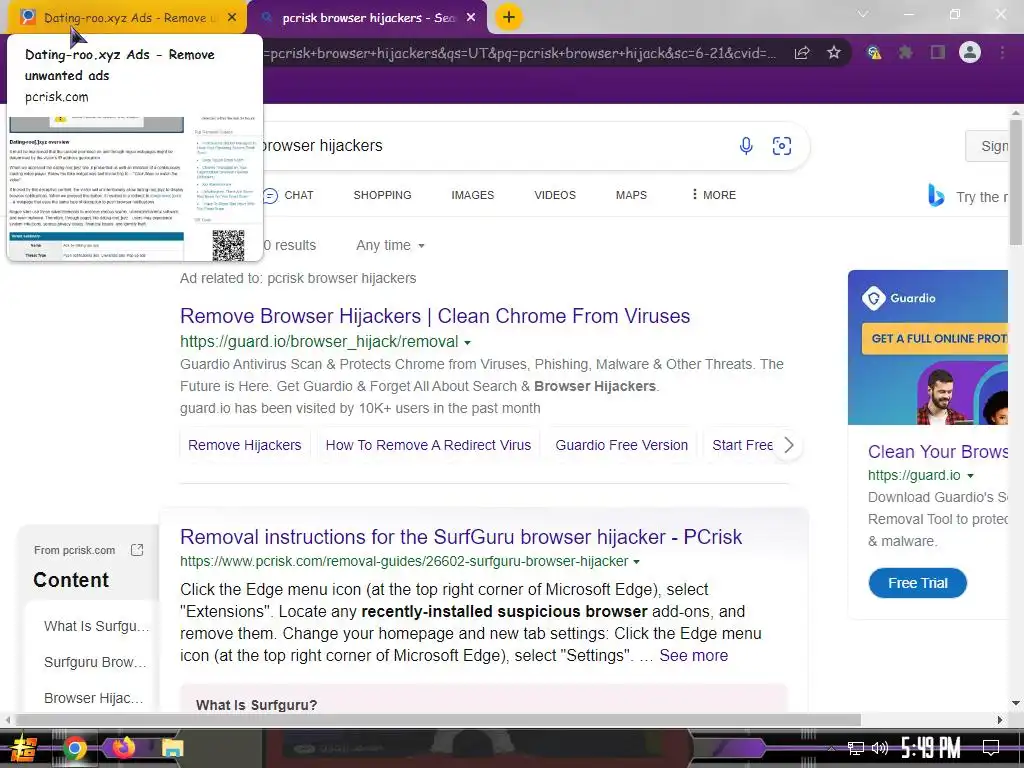This screenshot has width=1024, height=768.
Task: Jump to What Is Surfgu... section
Action: (97, 626)
